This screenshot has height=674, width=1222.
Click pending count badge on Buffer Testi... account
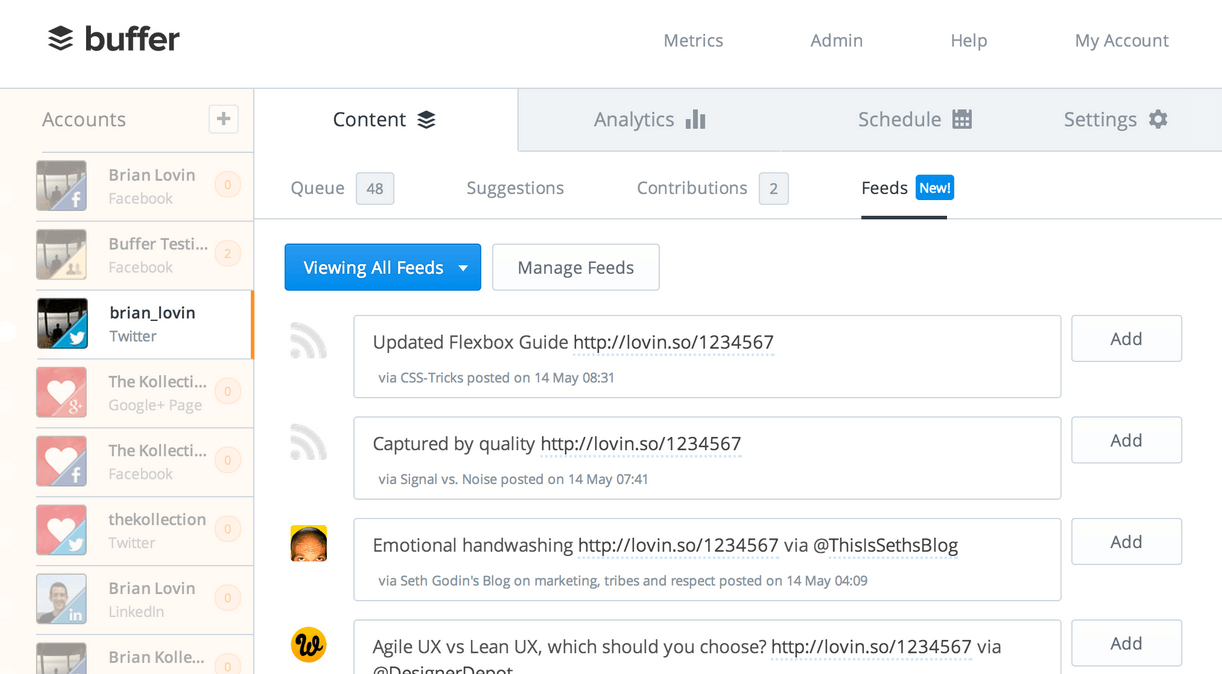pyautogui.click(x=228, y=254)
